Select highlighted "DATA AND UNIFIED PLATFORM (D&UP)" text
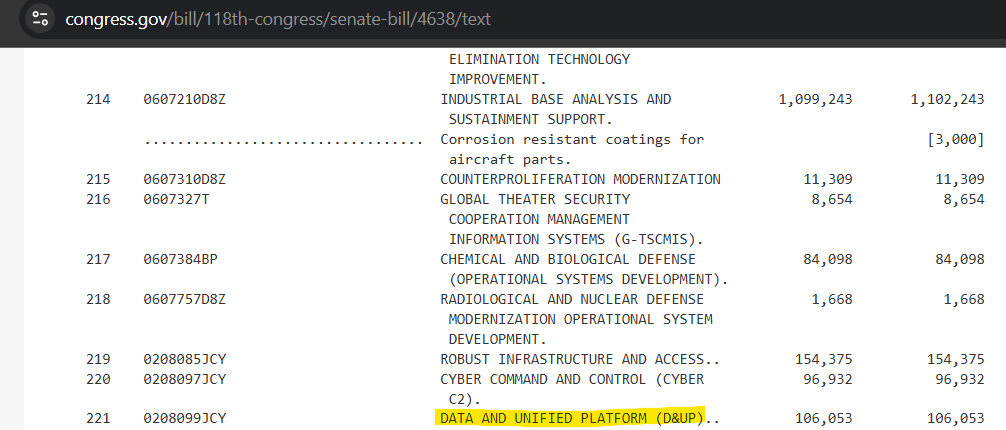This screenshot has height=430, width=1006. [572, 419]
